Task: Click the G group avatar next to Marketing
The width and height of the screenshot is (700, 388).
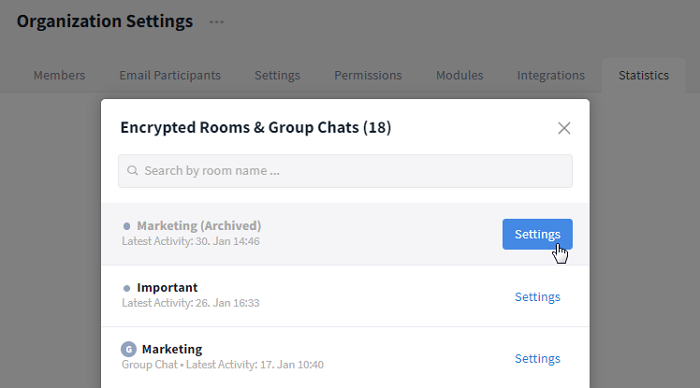Action: coord(129,349)
